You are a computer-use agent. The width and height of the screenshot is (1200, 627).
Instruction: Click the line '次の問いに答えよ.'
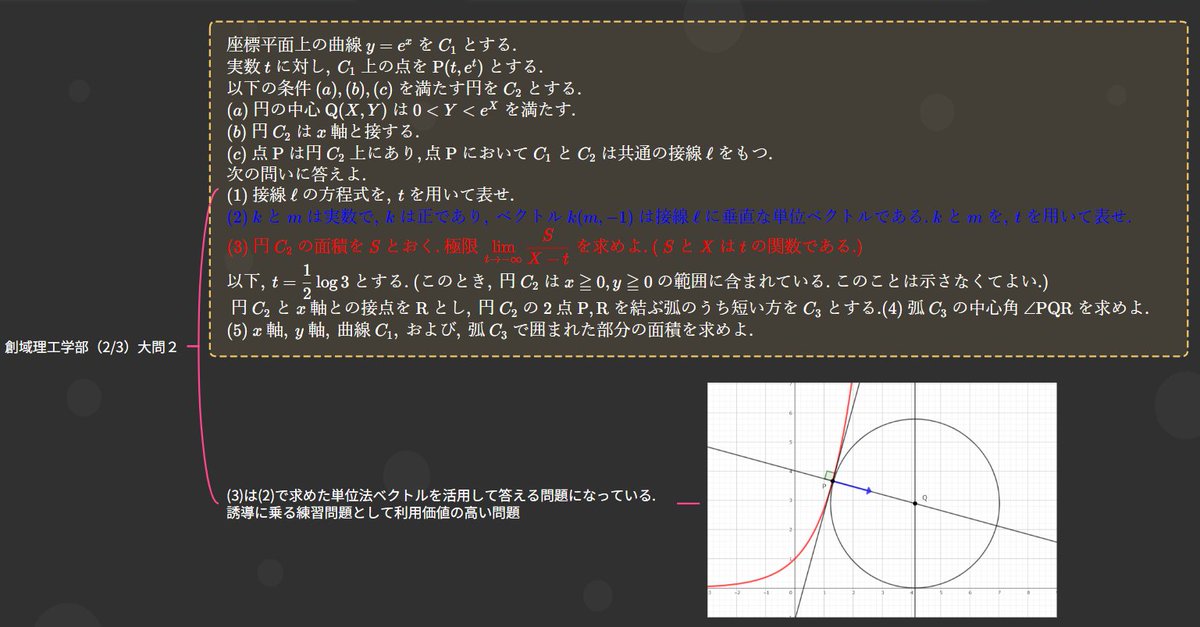pos(291,173)
